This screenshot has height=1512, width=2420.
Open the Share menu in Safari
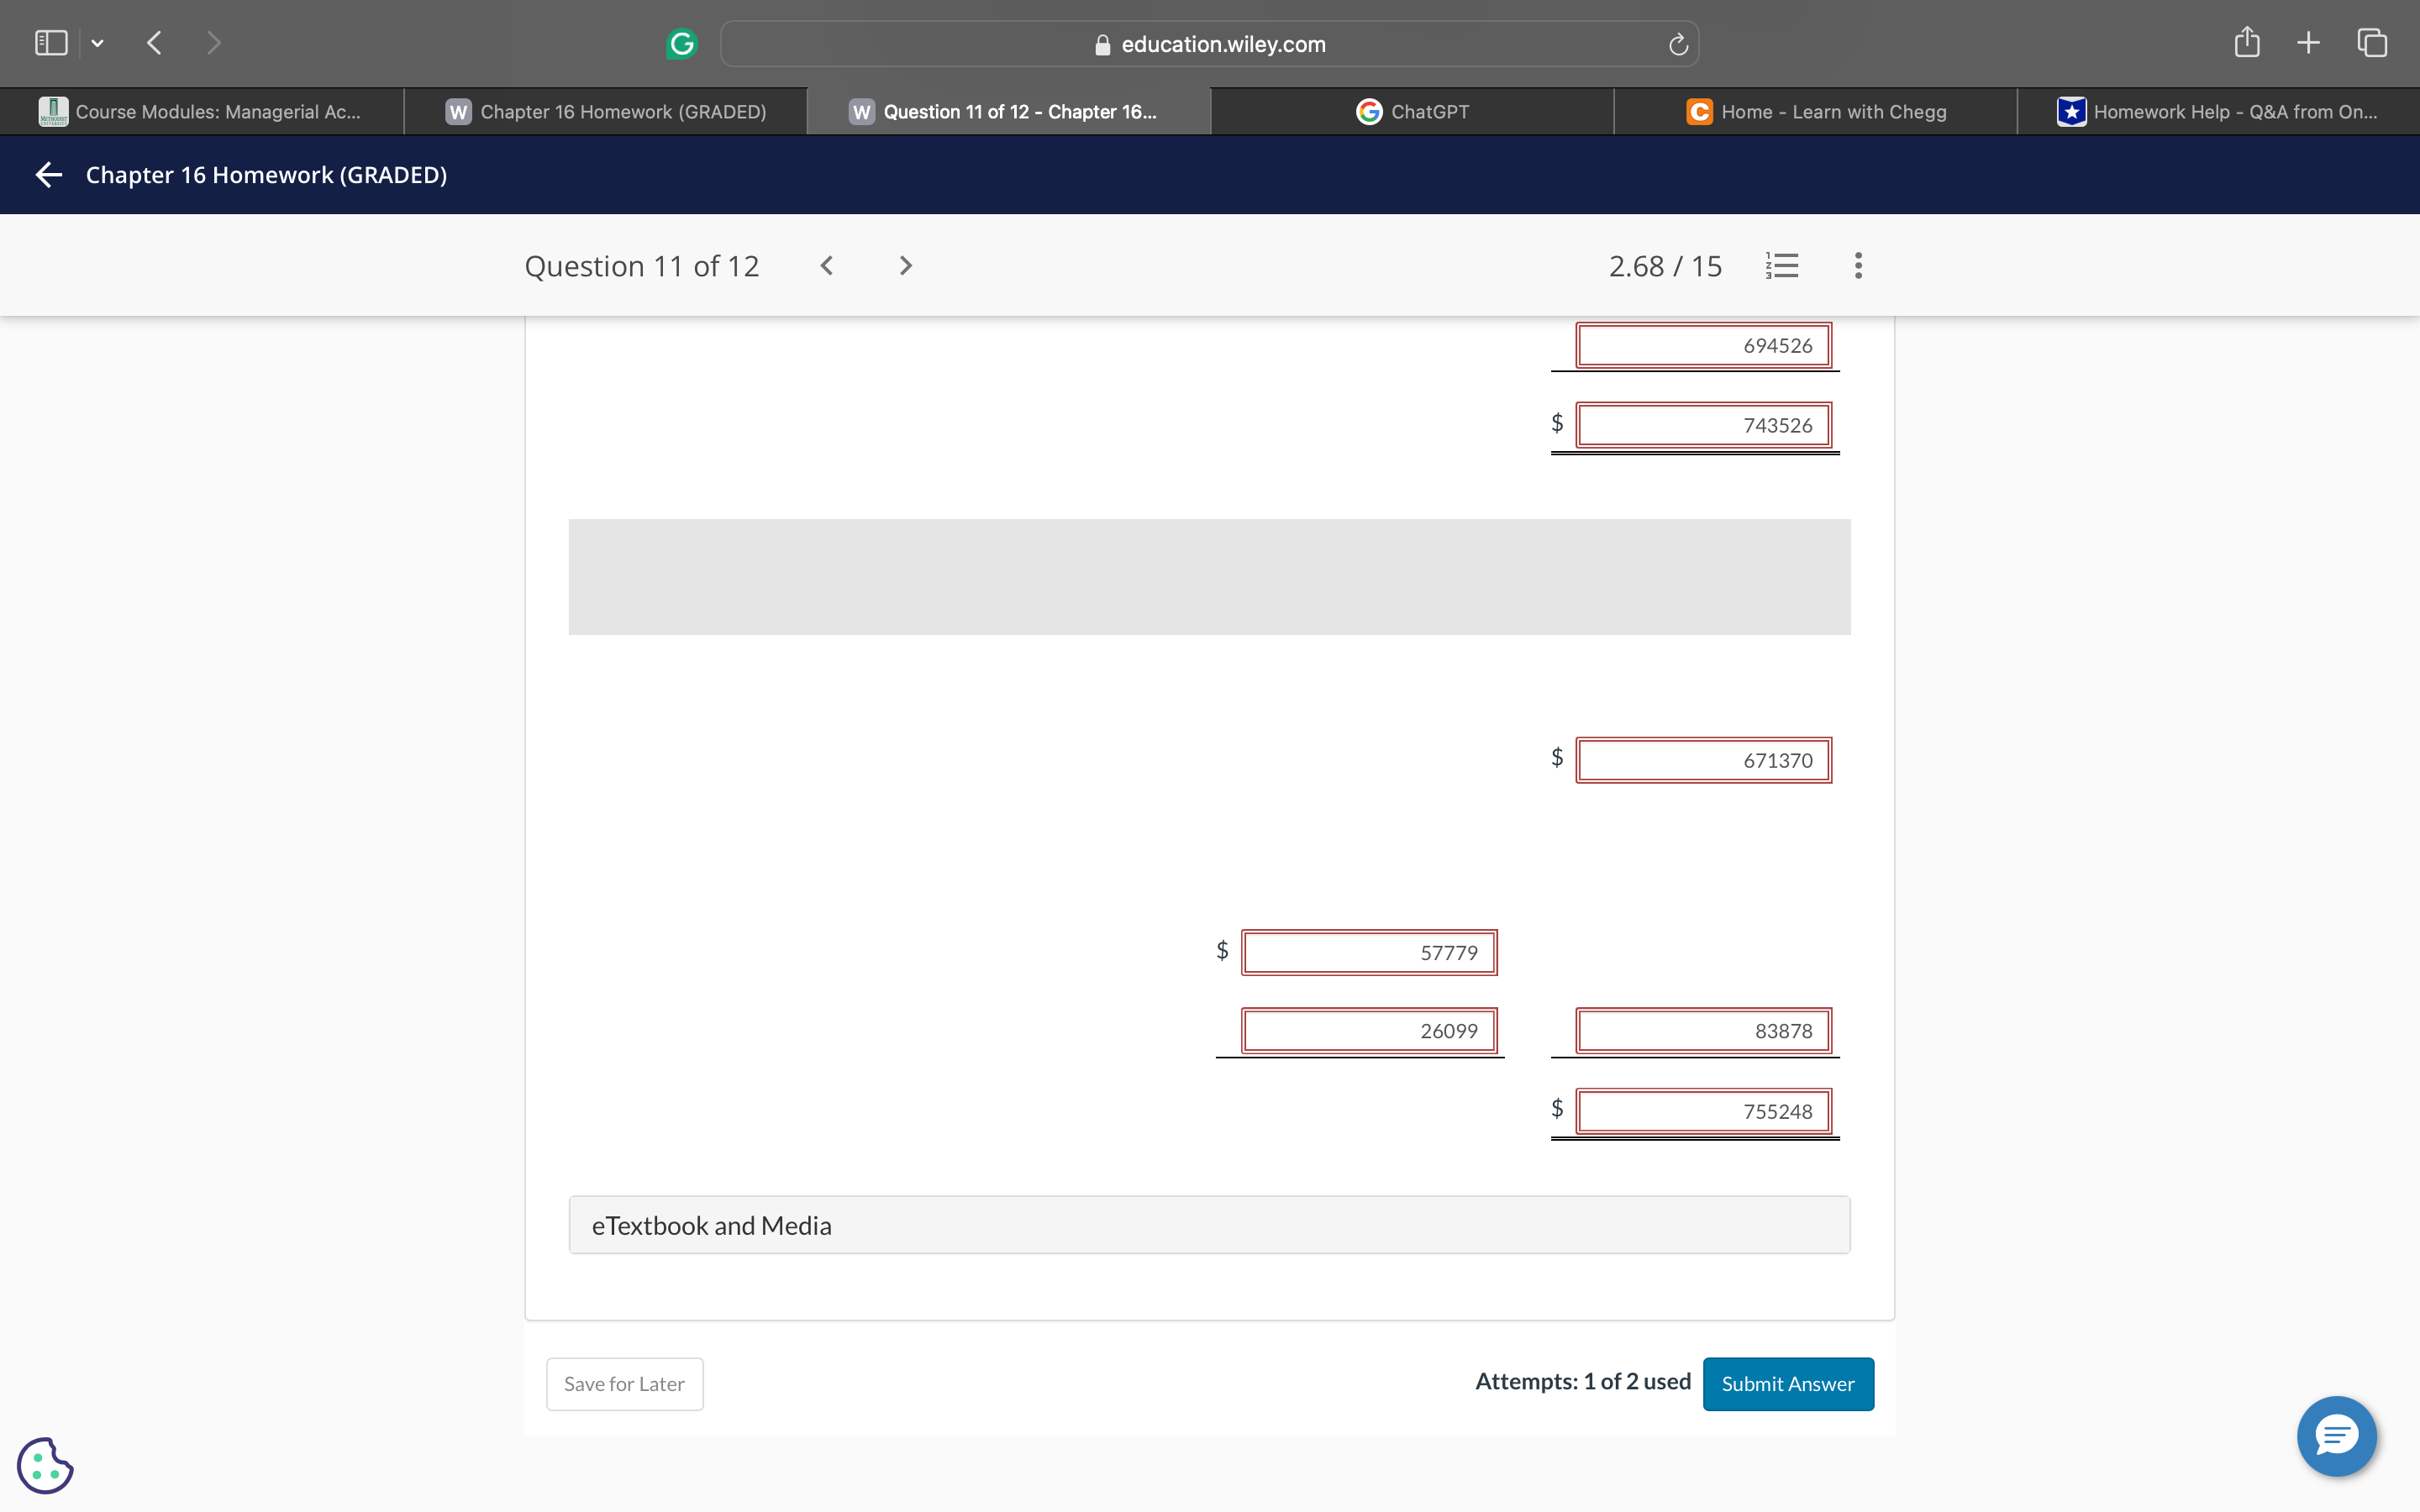[2246, 42]
